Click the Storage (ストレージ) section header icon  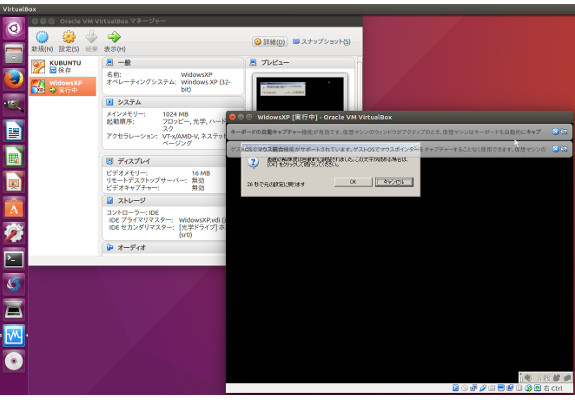(x=109, y=201)
